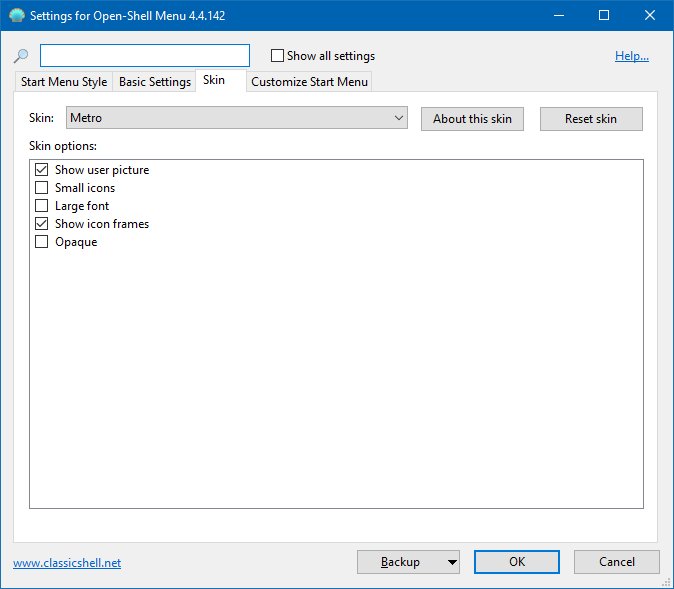674x589 pixels.
Task: Open the Help link
Action: point(631,56)
